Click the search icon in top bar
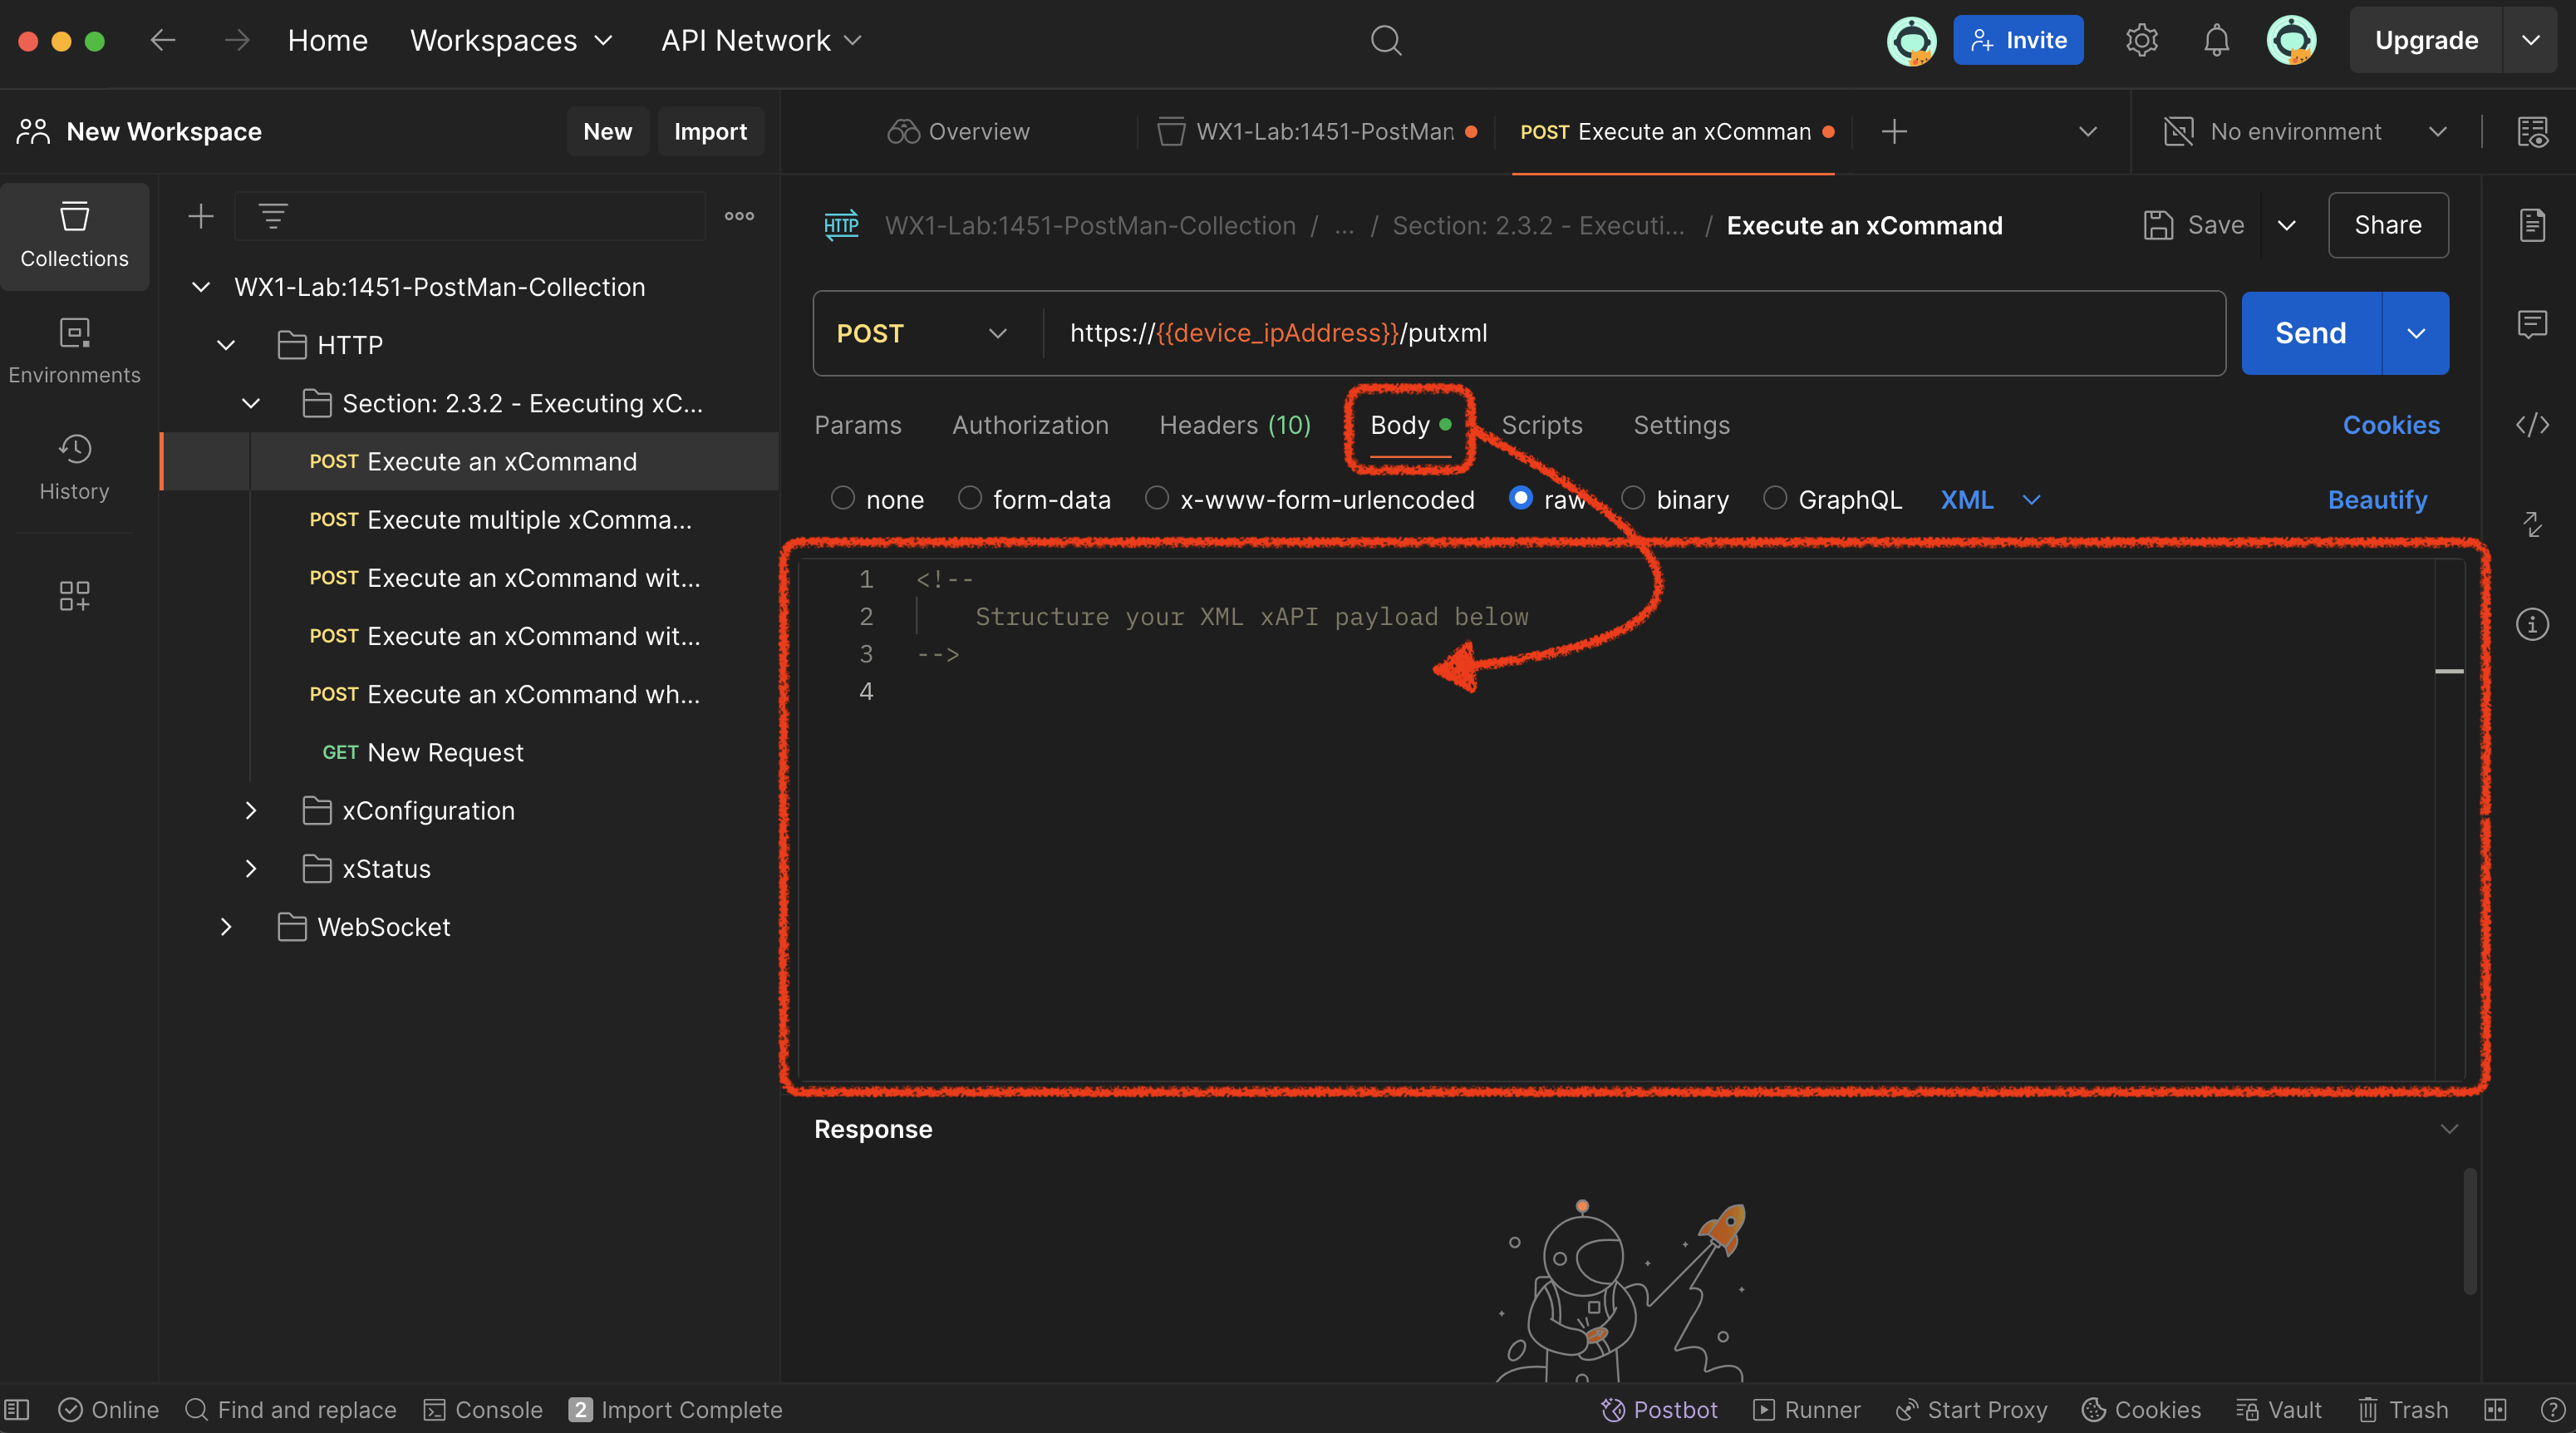 tap(1385, 41)
